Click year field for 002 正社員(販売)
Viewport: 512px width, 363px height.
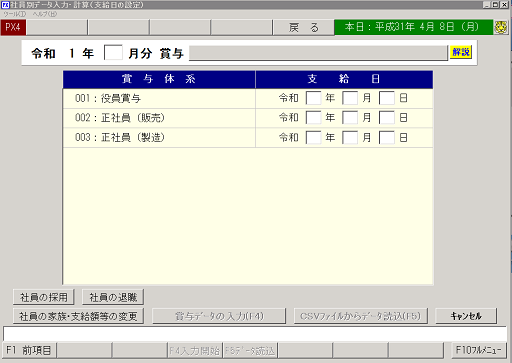click(313, 118)
